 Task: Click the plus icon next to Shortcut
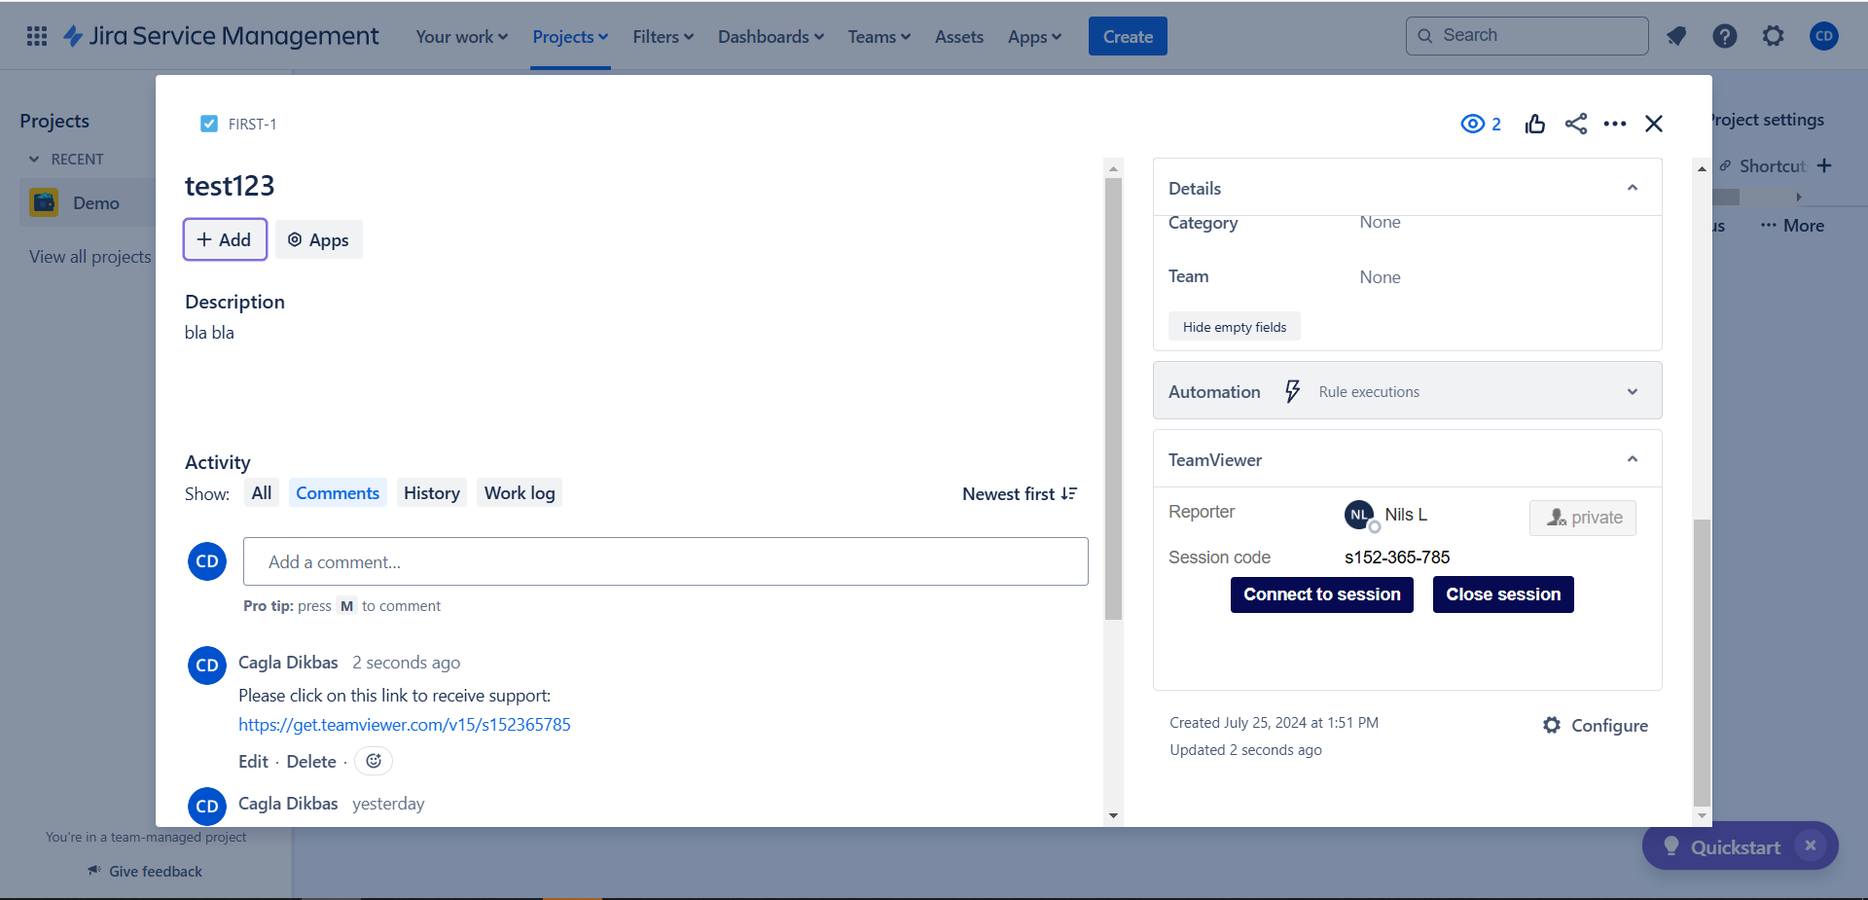1824,166
